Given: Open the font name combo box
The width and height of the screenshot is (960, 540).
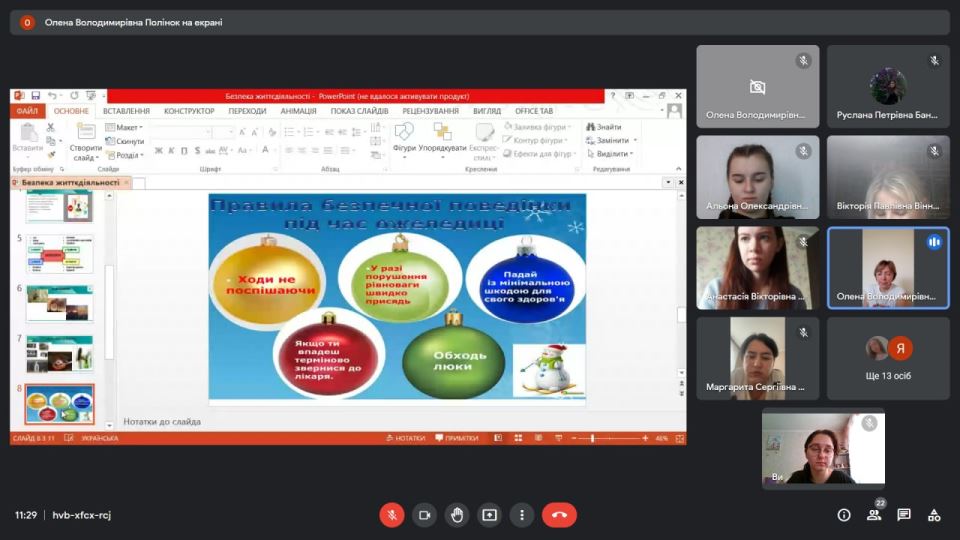Looking at the screenshot, I should tap(181, 132).
